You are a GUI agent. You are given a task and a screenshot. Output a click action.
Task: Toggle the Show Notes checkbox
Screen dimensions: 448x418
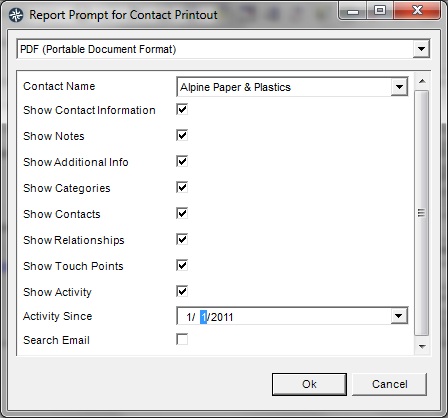(x=182, y=135)
